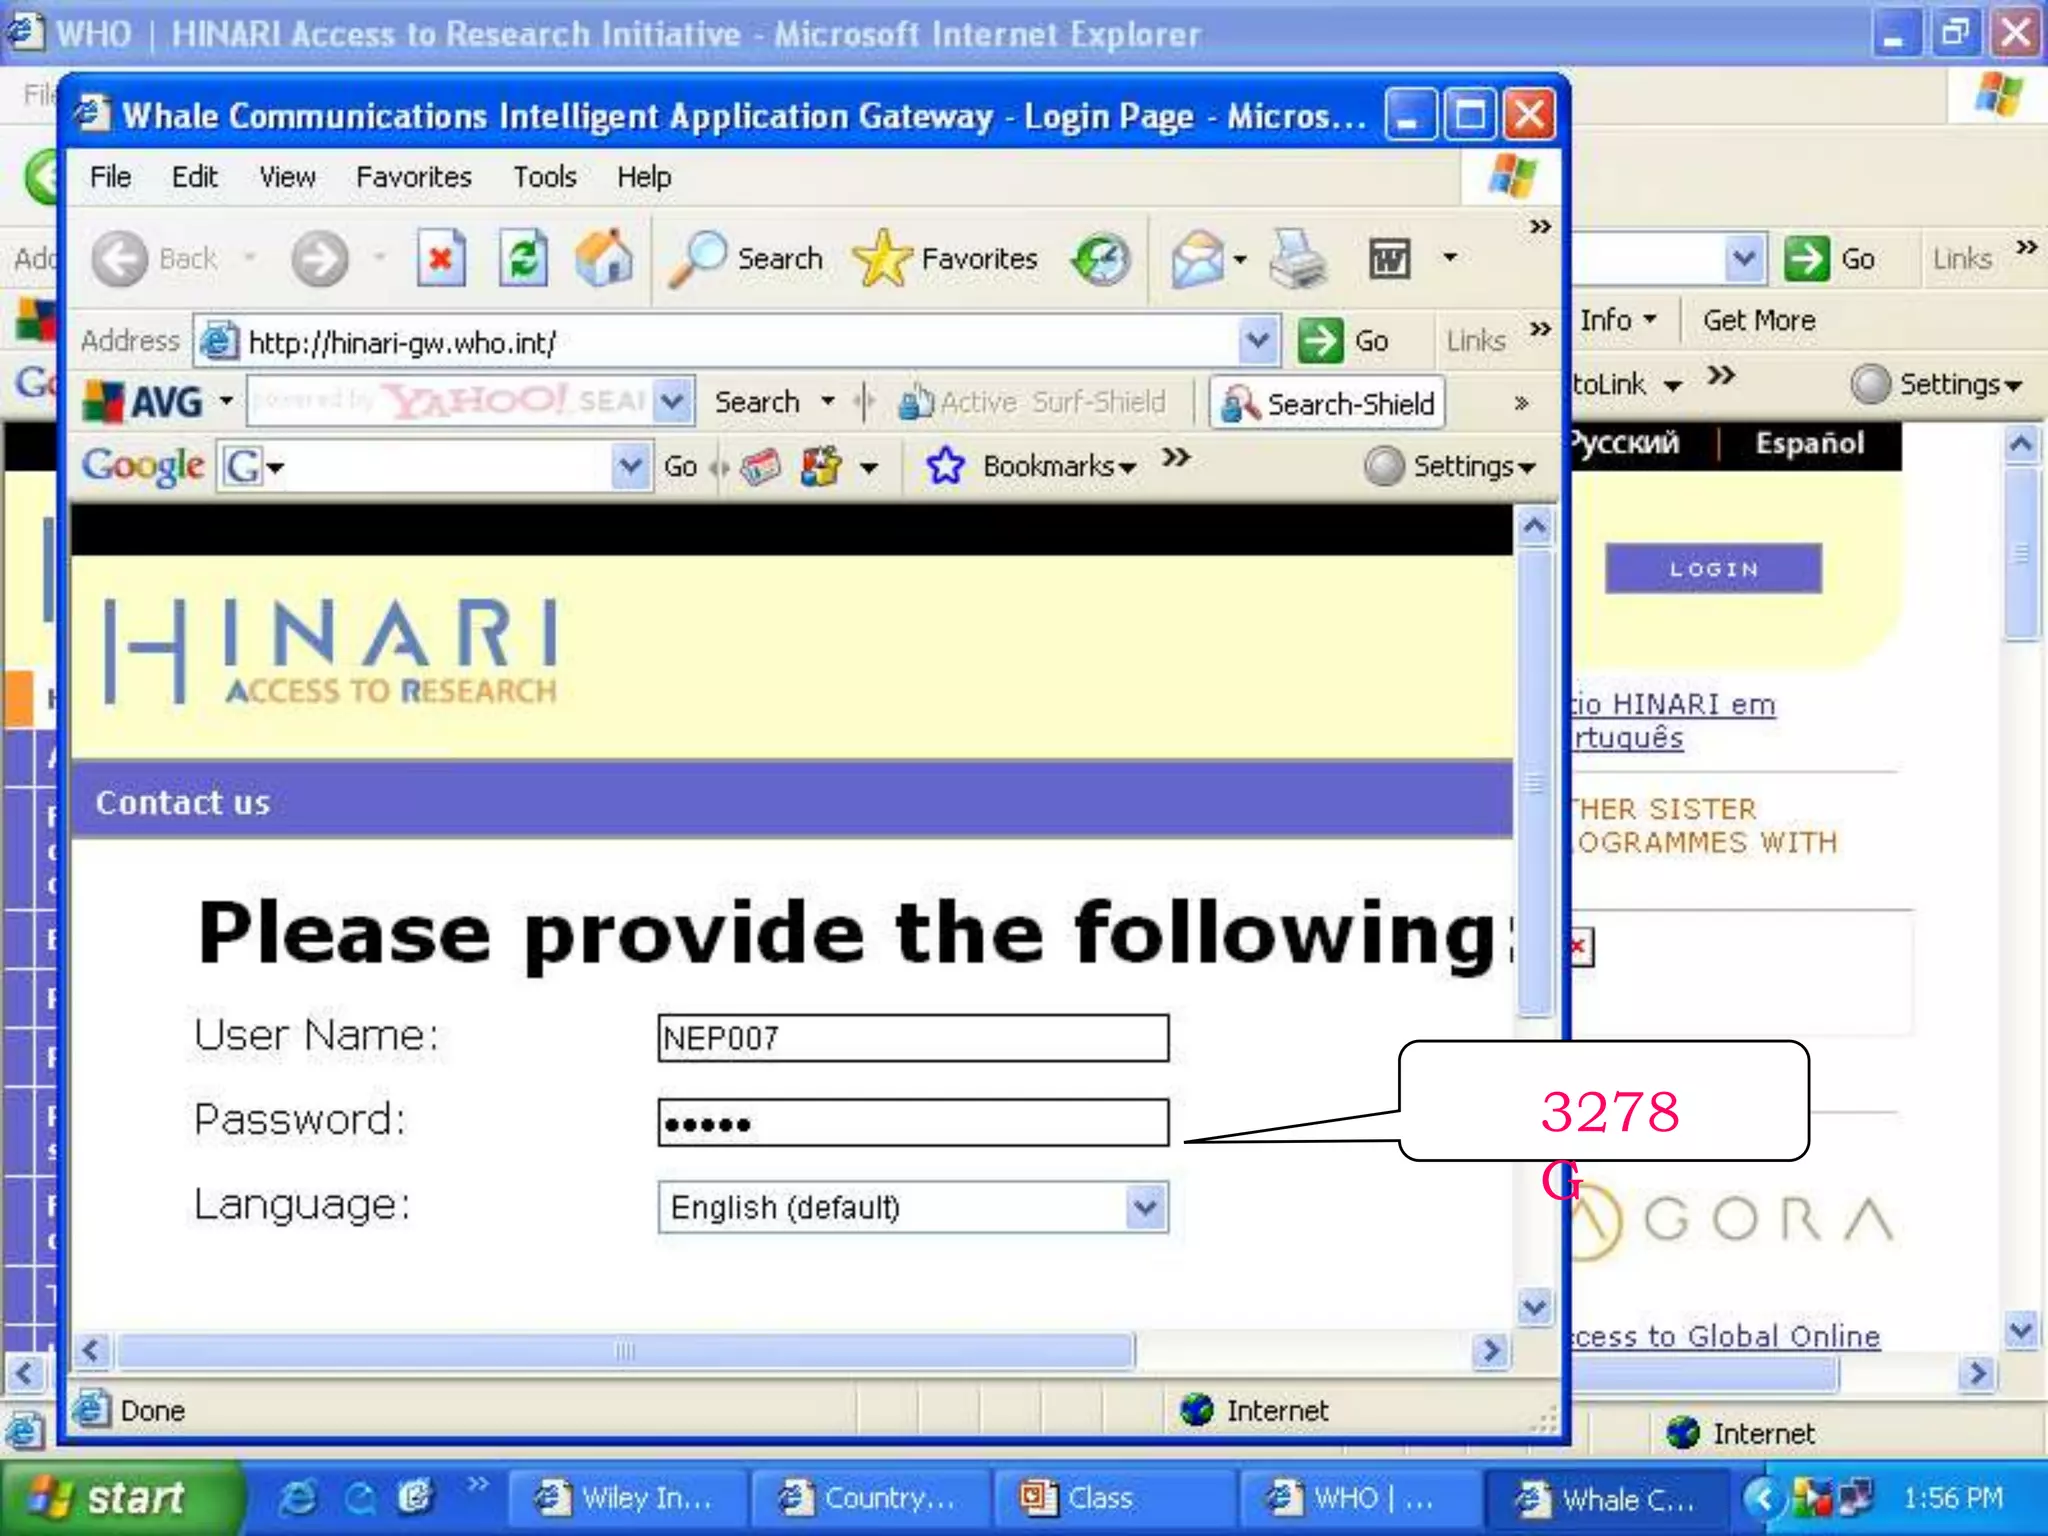Screen dimensions: 2048x1536
Task: Click the Refresh page icon
Action: click(x=523, y=259)
